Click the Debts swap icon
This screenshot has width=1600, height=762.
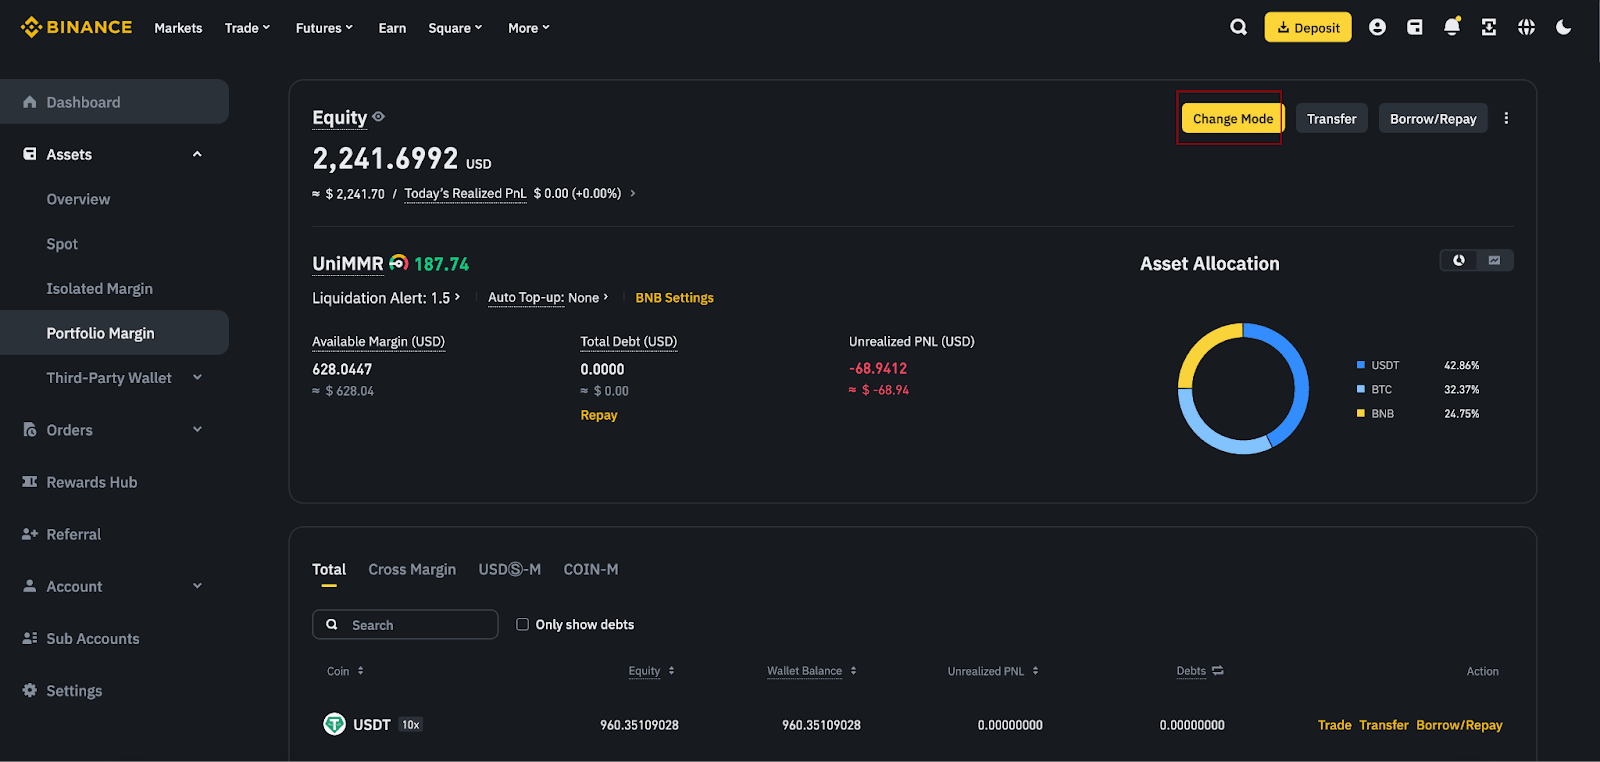[x=1218, y=671]
